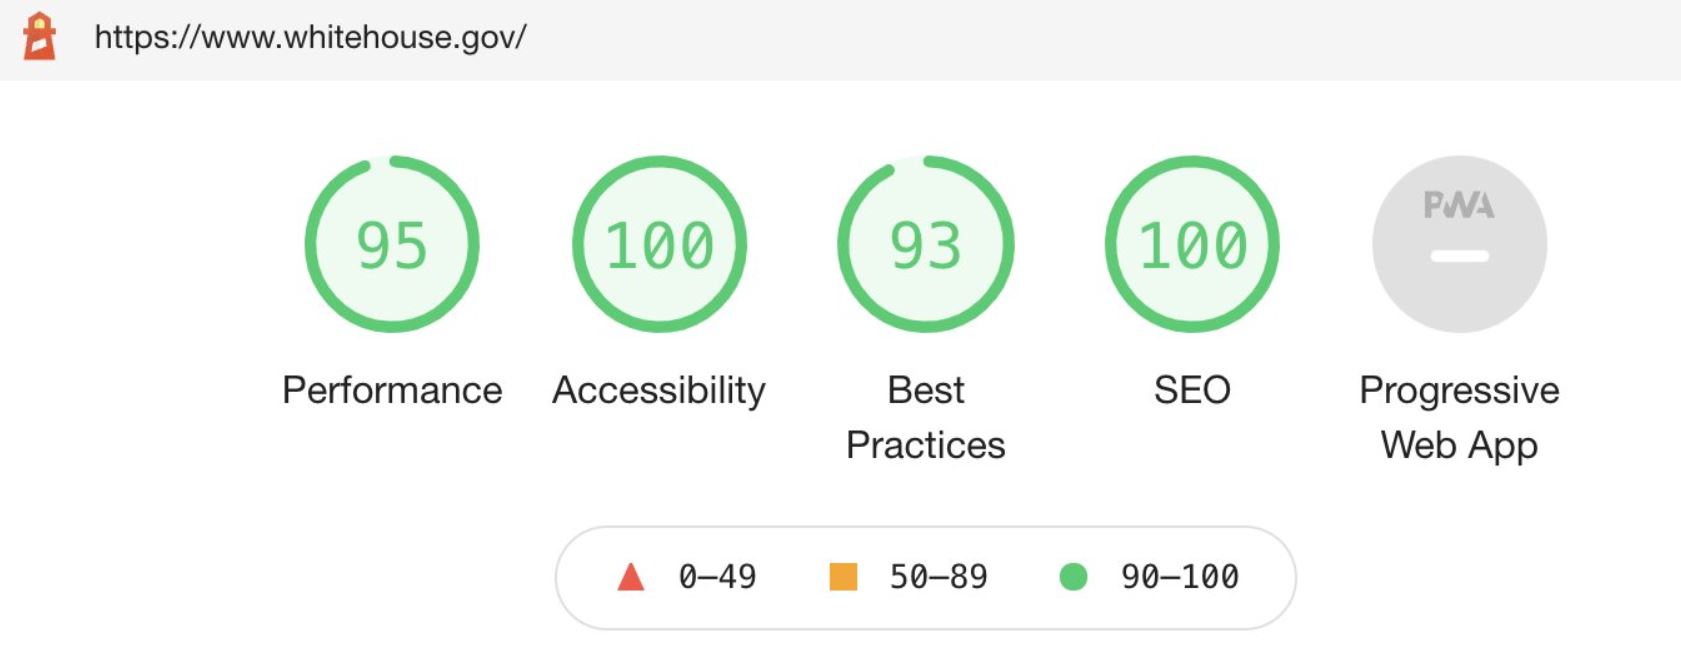
Task: Open the Accessibility gauge showing 100
Action: coord(659,244)
